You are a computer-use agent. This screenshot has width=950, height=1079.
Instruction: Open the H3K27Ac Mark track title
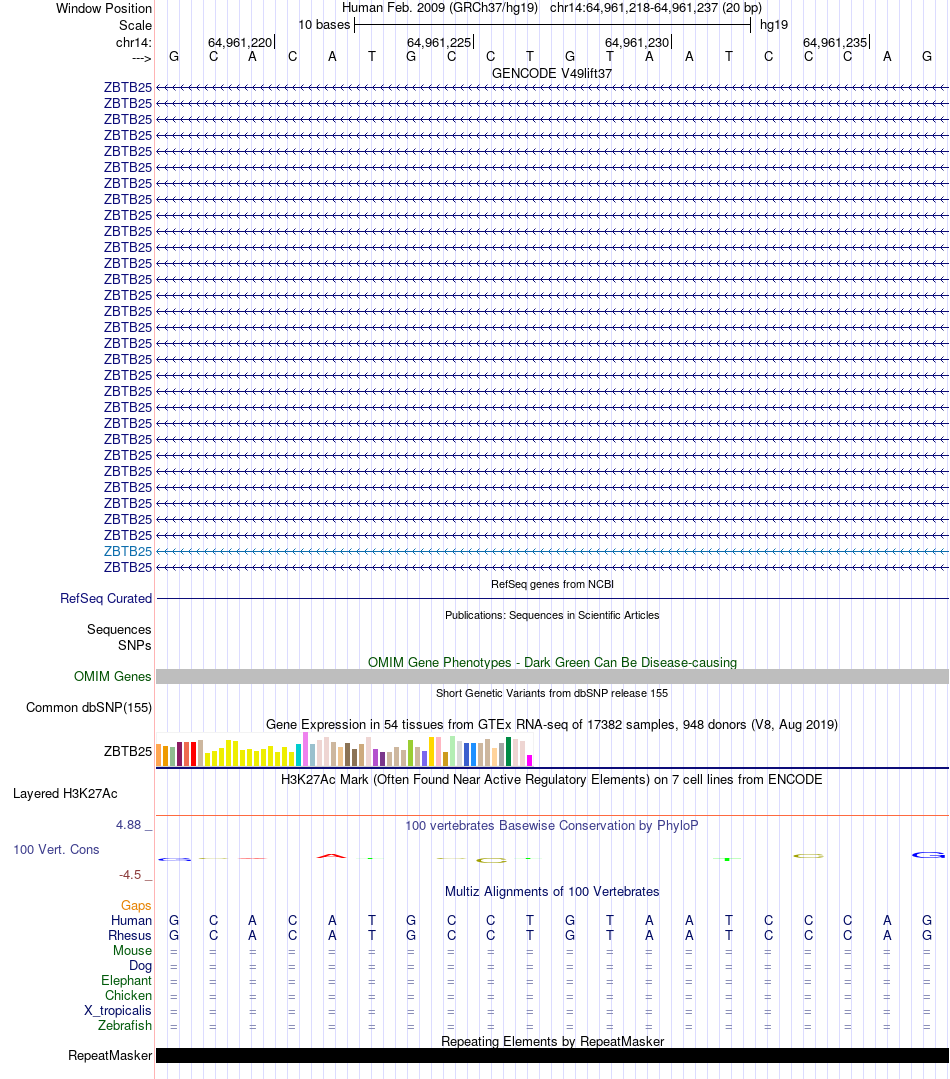(552, 780)
